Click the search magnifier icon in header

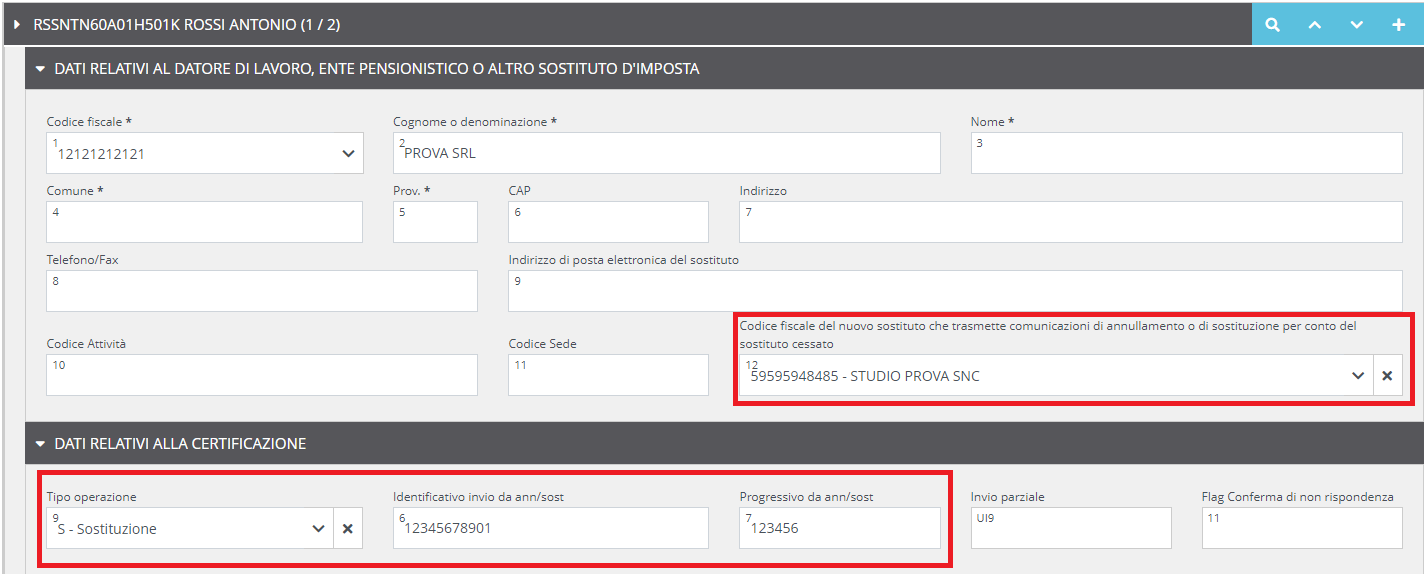(1272, 25)
